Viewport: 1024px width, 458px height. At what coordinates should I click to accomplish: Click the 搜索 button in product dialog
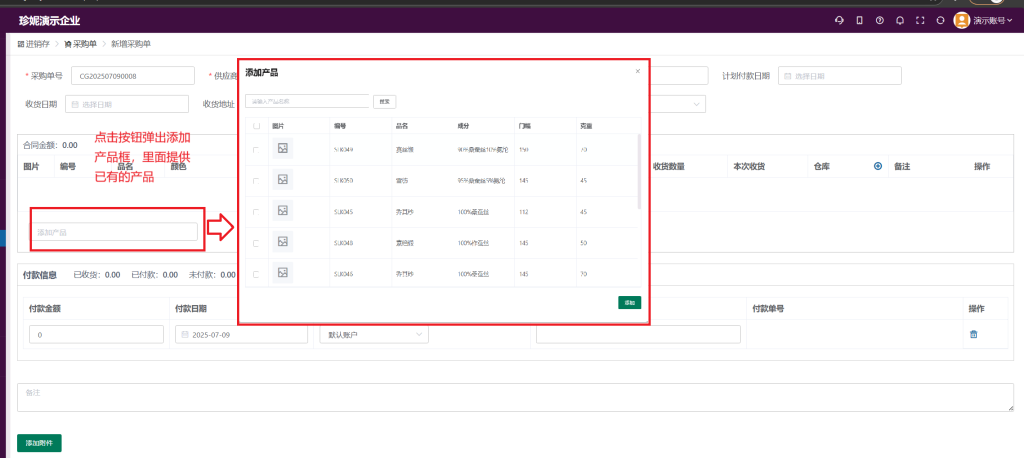click(x=384, y=101)
